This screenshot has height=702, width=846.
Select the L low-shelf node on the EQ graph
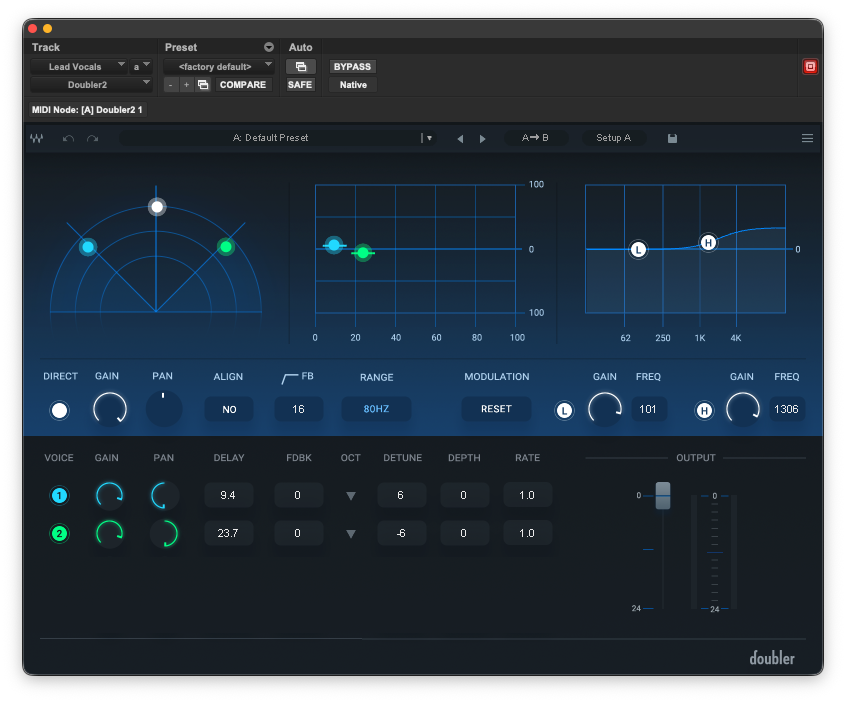pyautogui.click(x=638, y=250)
